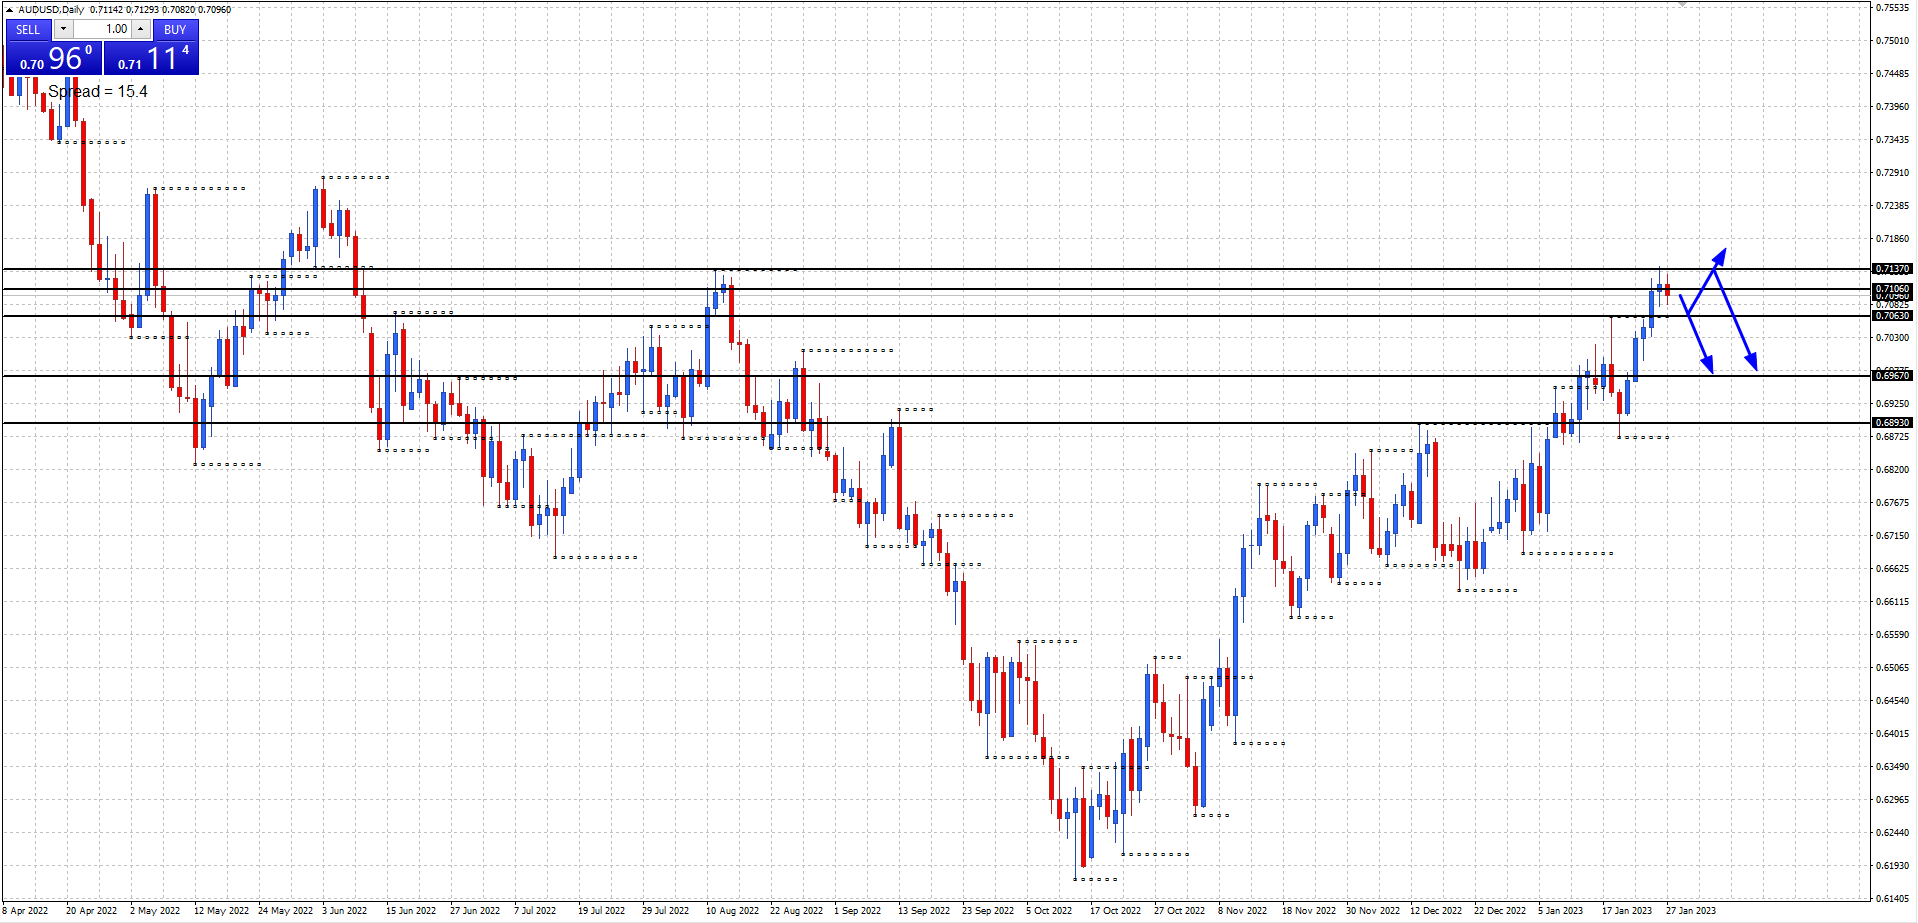Increase trade volume with the up arrow

pyautogui.click(x=141, y=29)
